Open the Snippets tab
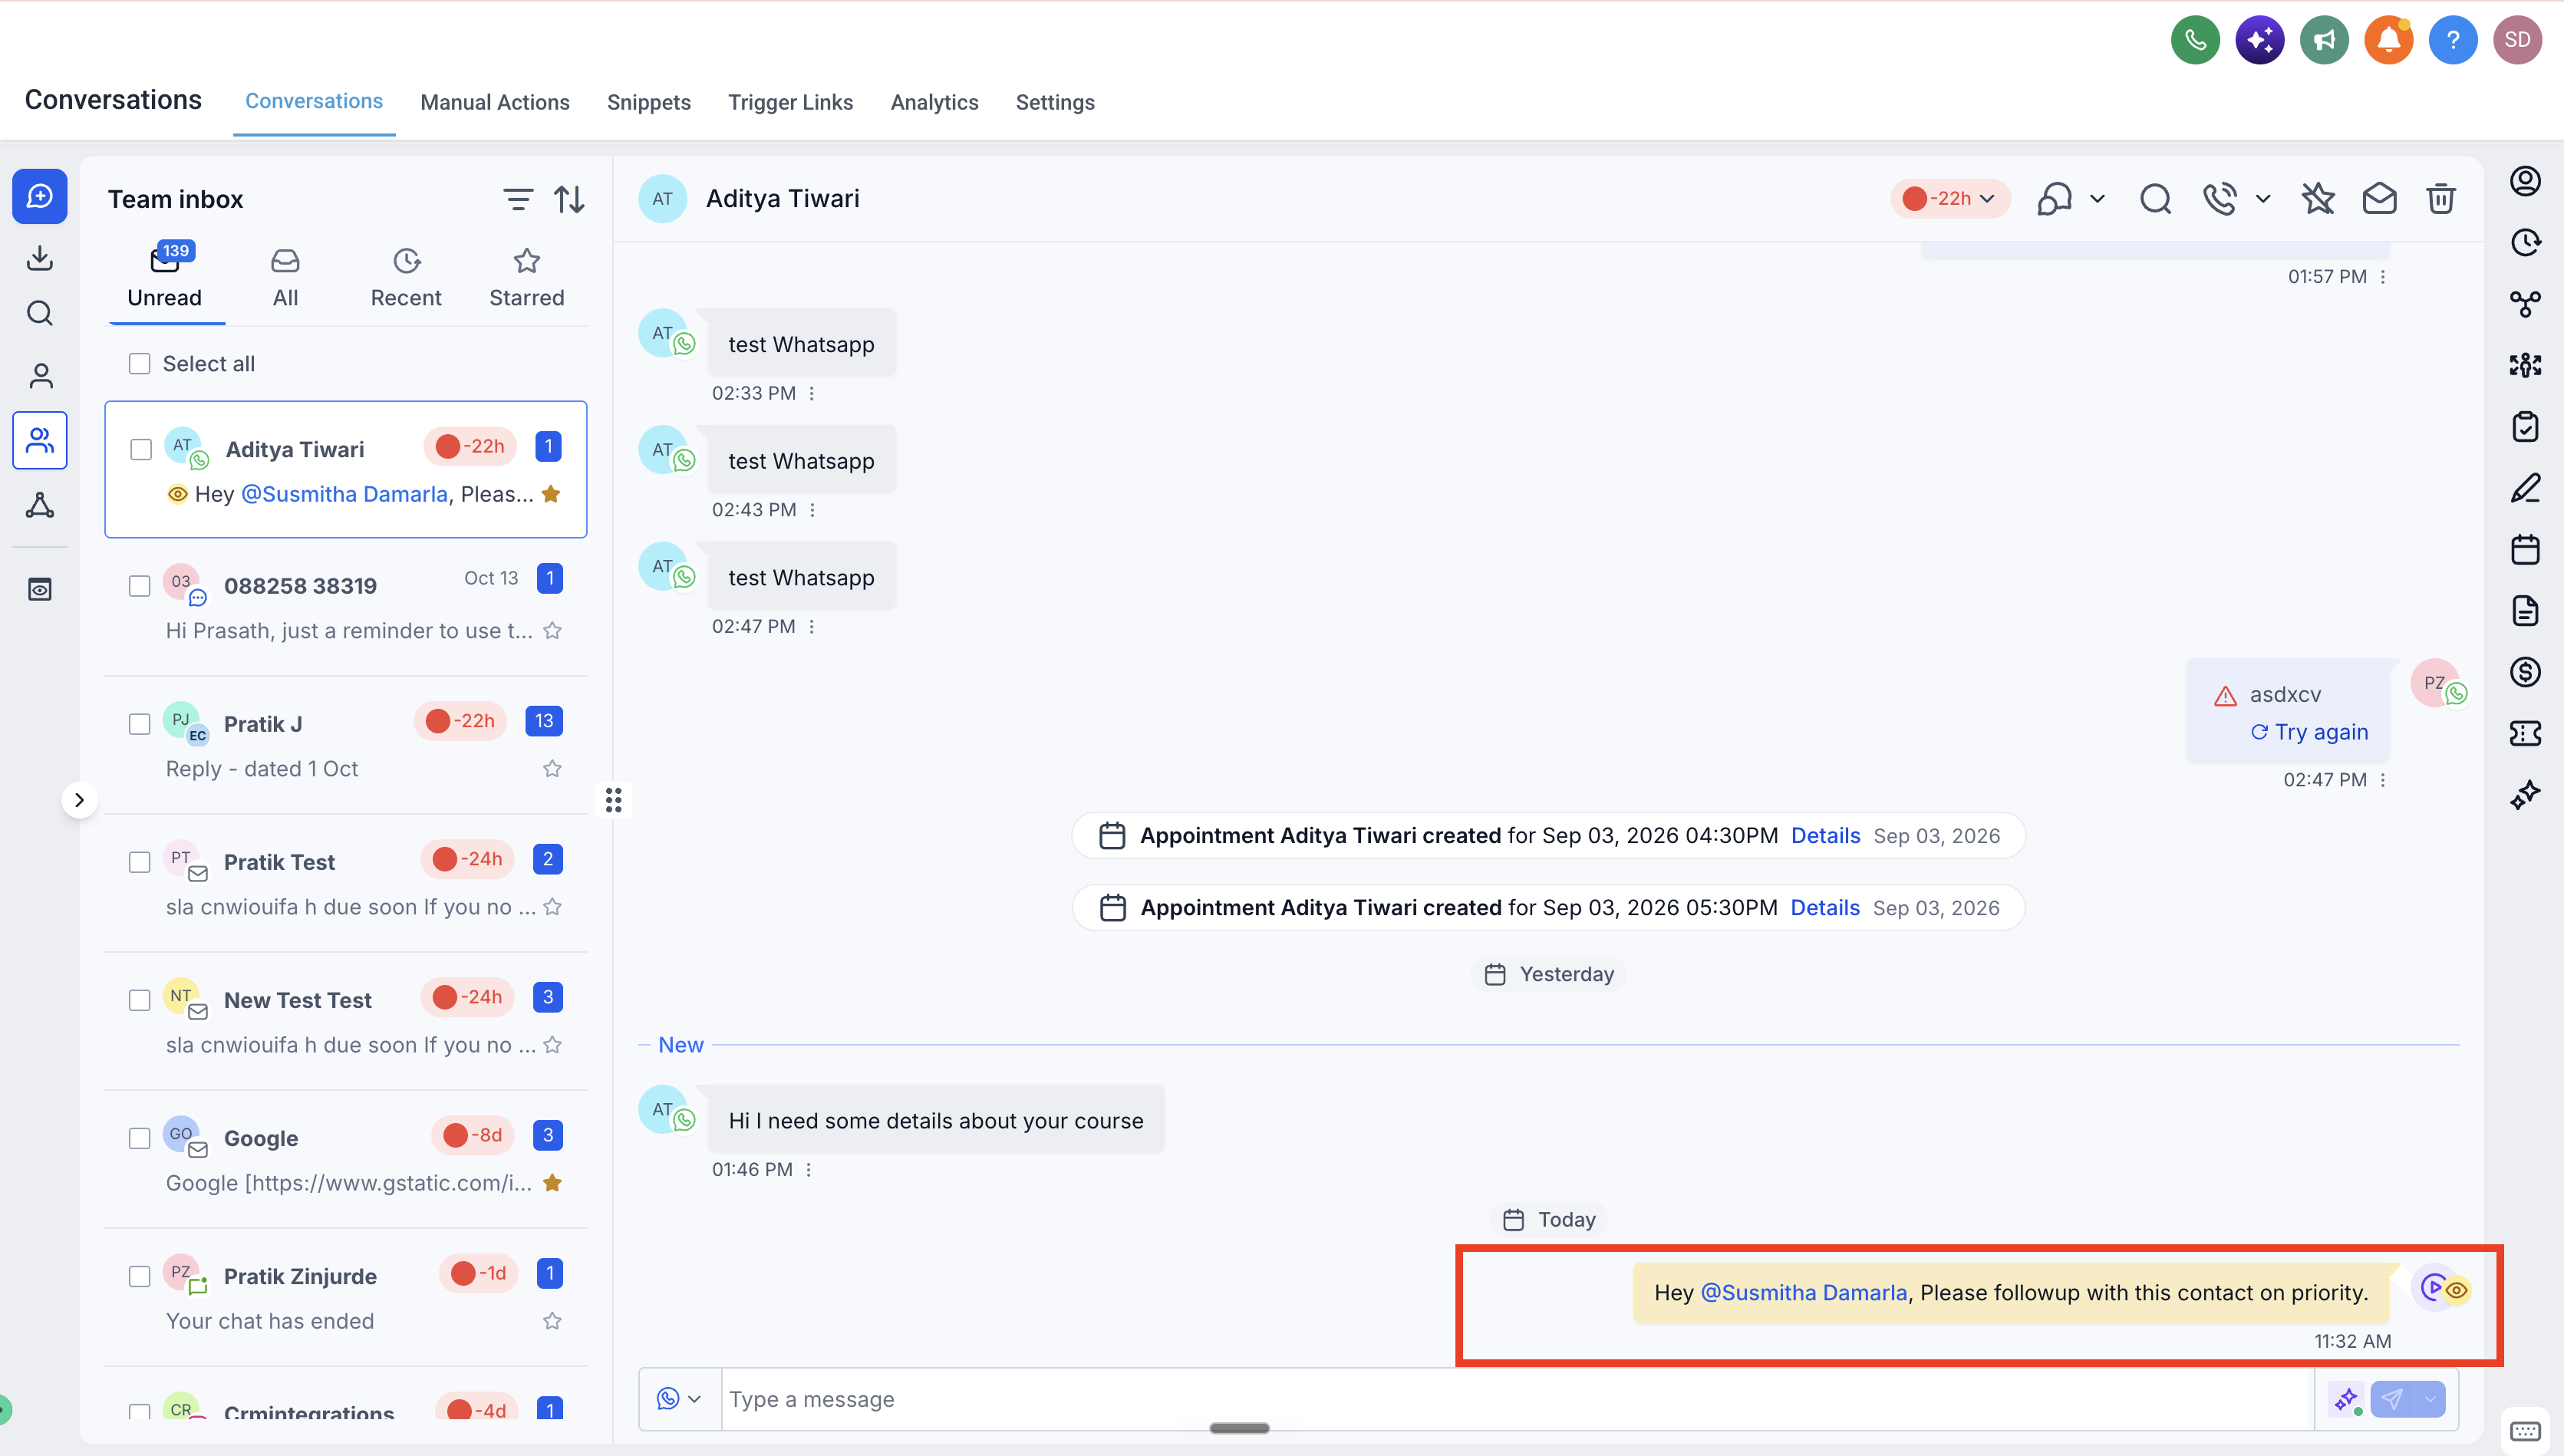2564x1456 pixels. pos(649,102)
